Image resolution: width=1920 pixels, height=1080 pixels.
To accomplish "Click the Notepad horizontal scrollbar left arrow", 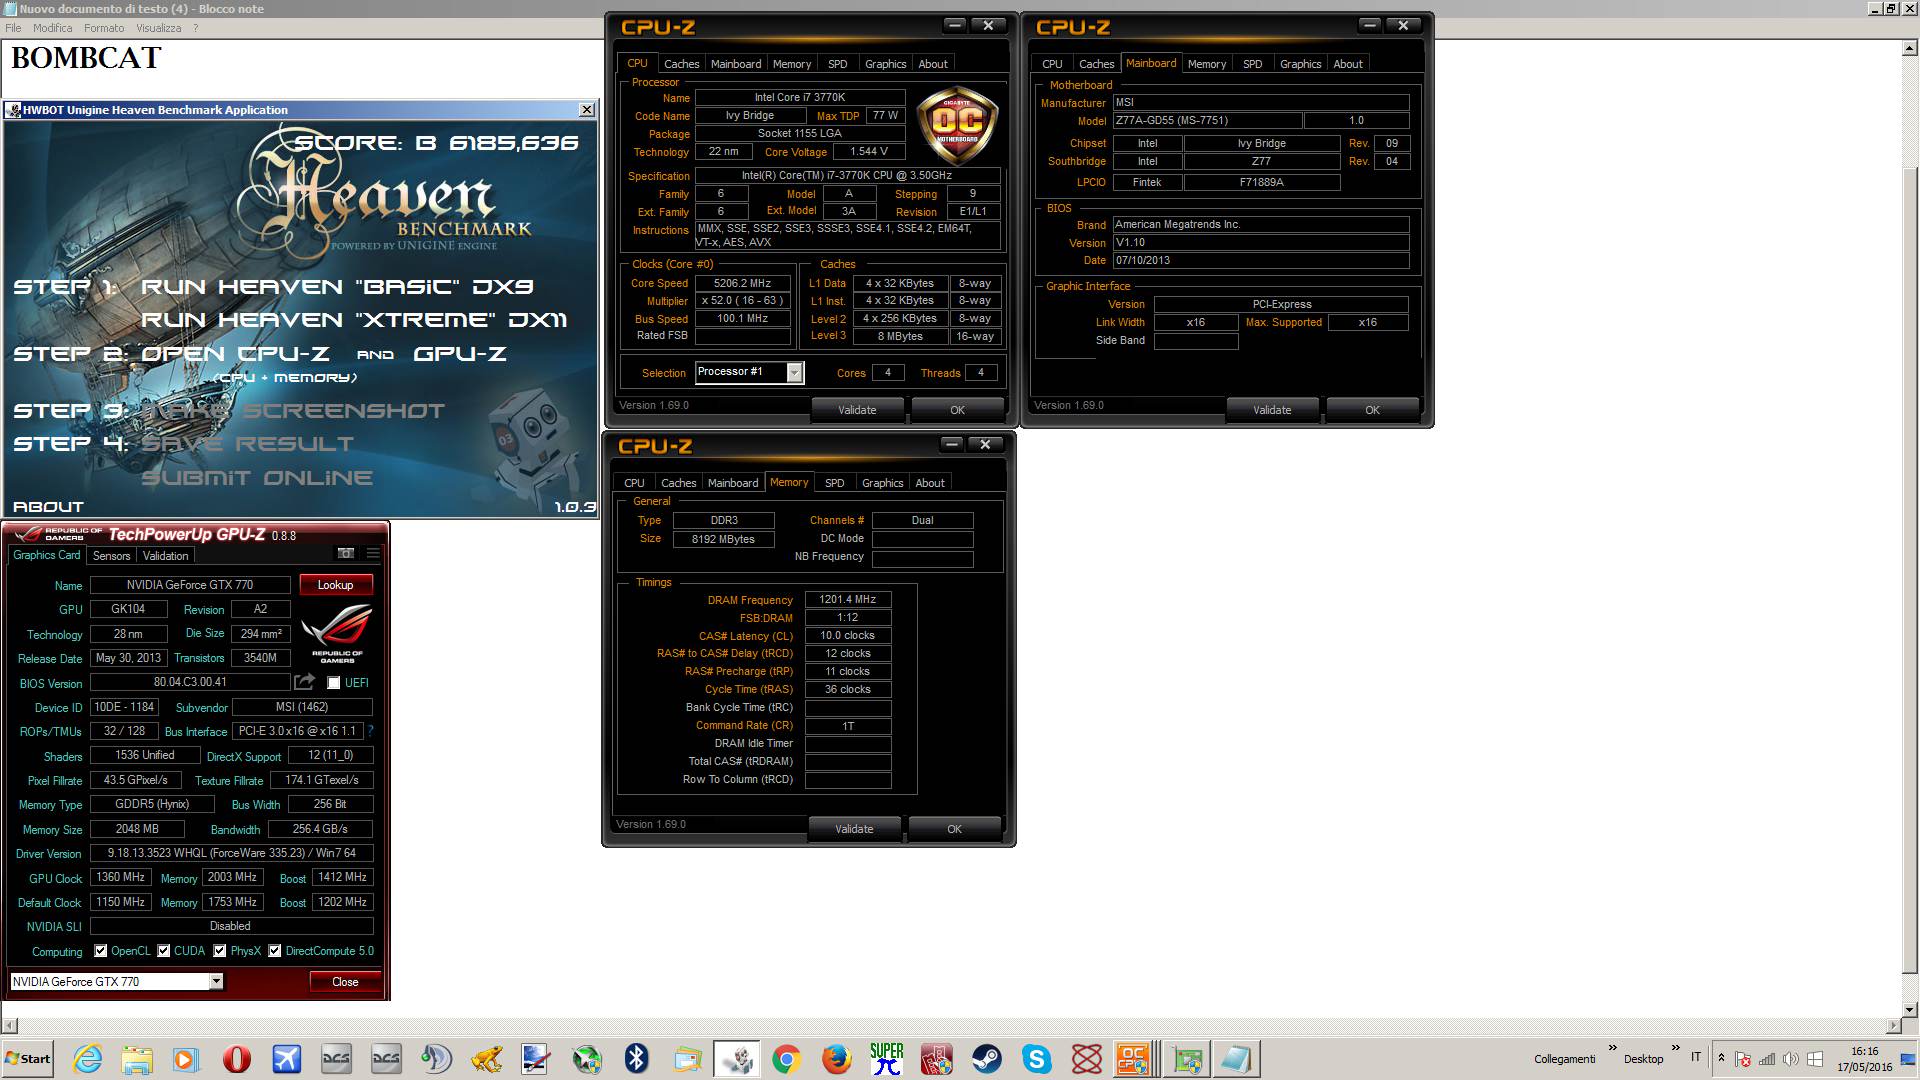I will [9, 1026].
